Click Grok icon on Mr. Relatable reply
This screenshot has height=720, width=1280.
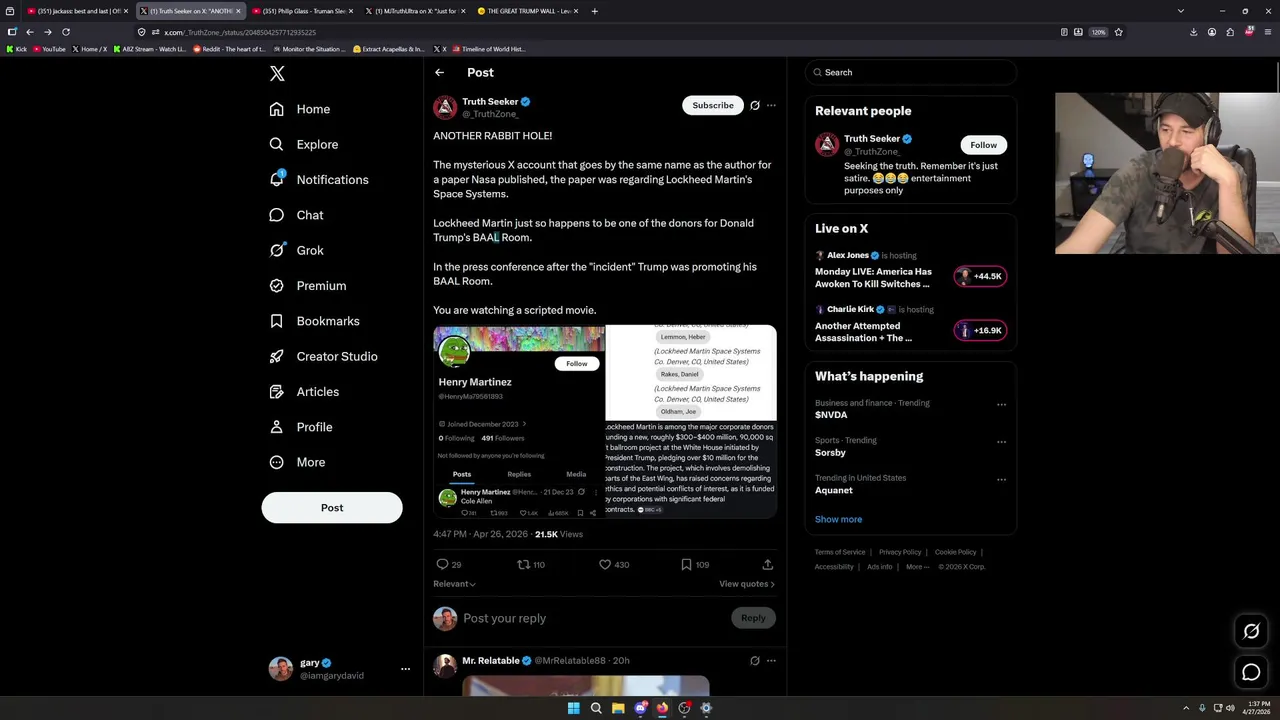pos(755,661)
